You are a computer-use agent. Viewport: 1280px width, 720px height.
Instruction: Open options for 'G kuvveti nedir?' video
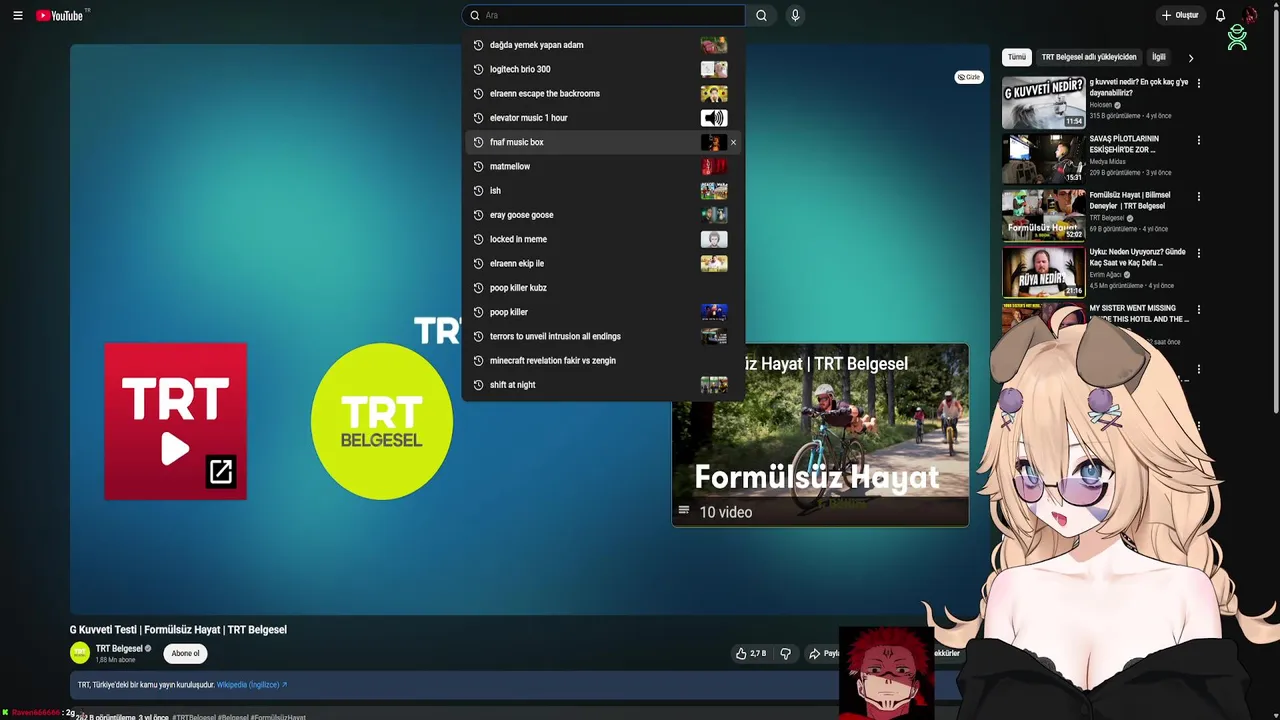pos(1199,83)
